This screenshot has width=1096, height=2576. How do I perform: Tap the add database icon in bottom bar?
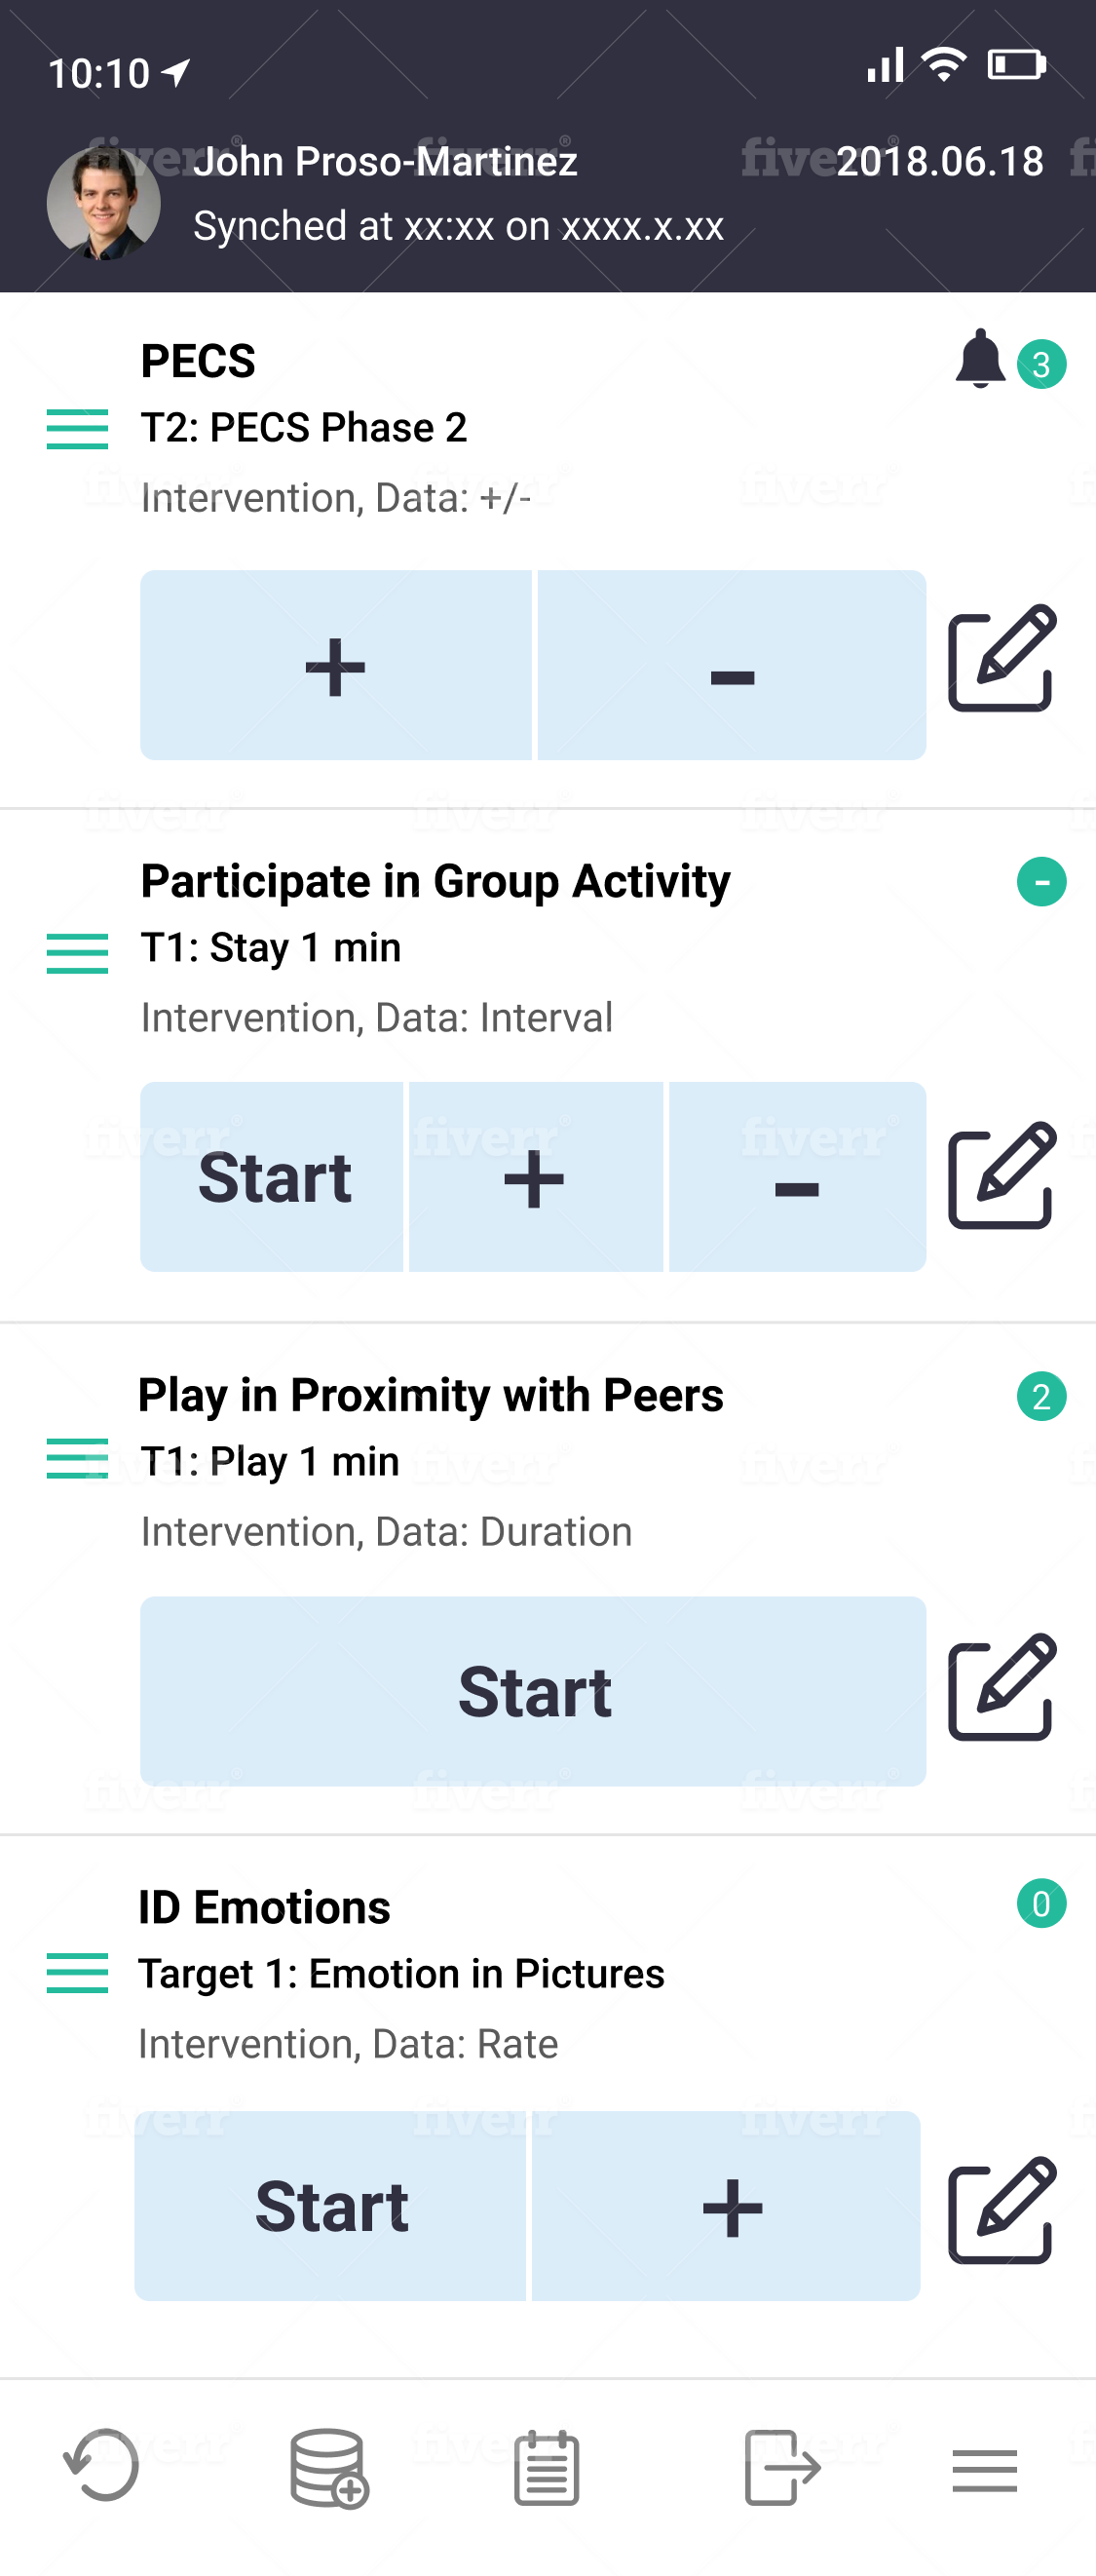(328, 2468)
